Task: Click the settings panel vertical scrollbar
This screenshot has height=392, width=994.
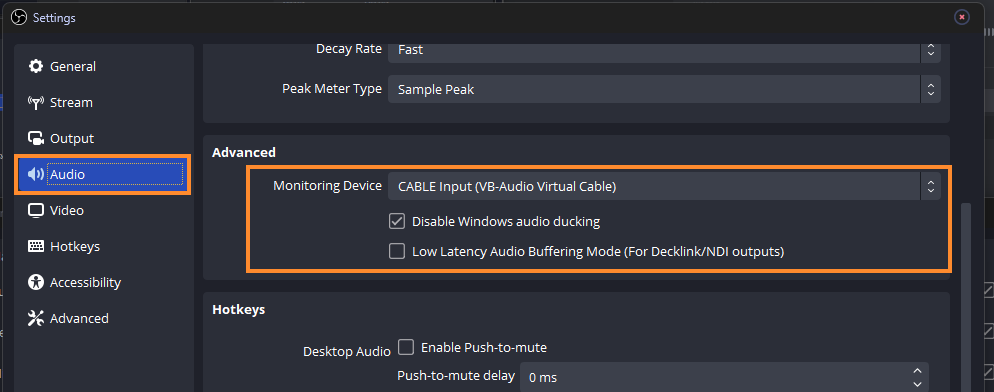Action: pyautogui.click(x=965, y=298)
